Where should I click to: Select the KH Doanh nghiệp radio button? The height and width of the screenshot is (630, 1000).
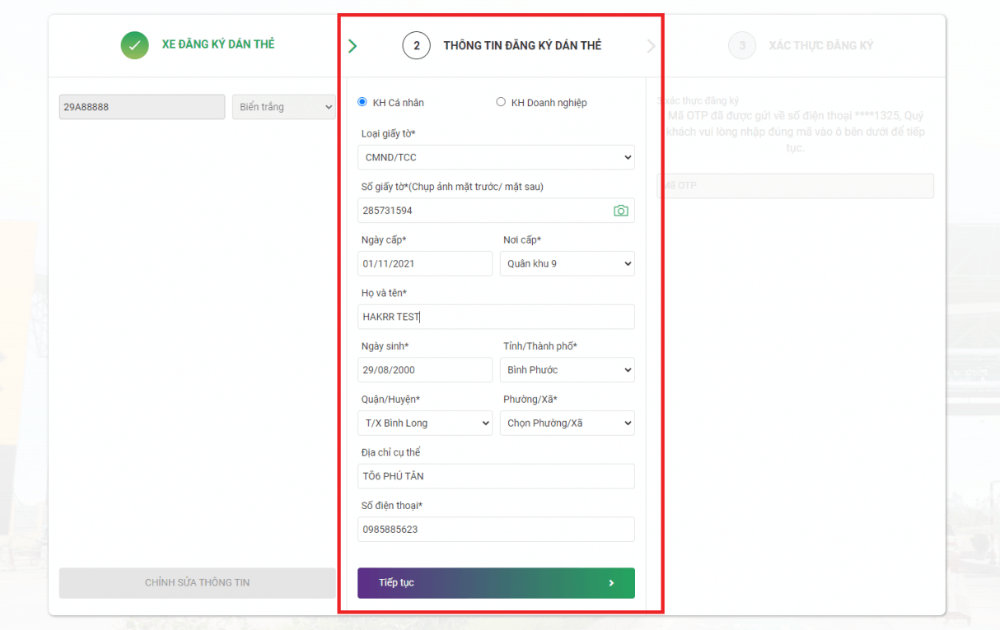click(x=501, y=102)
